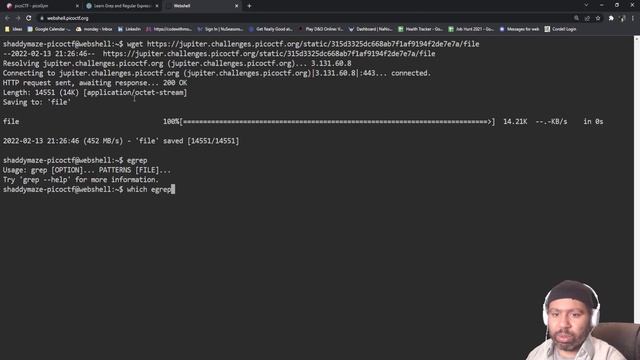The width and height of the screenshot is (640, 360).
Task: Open the Sign In NuSeasons bookmark
Action: click(x=220, y=29)
